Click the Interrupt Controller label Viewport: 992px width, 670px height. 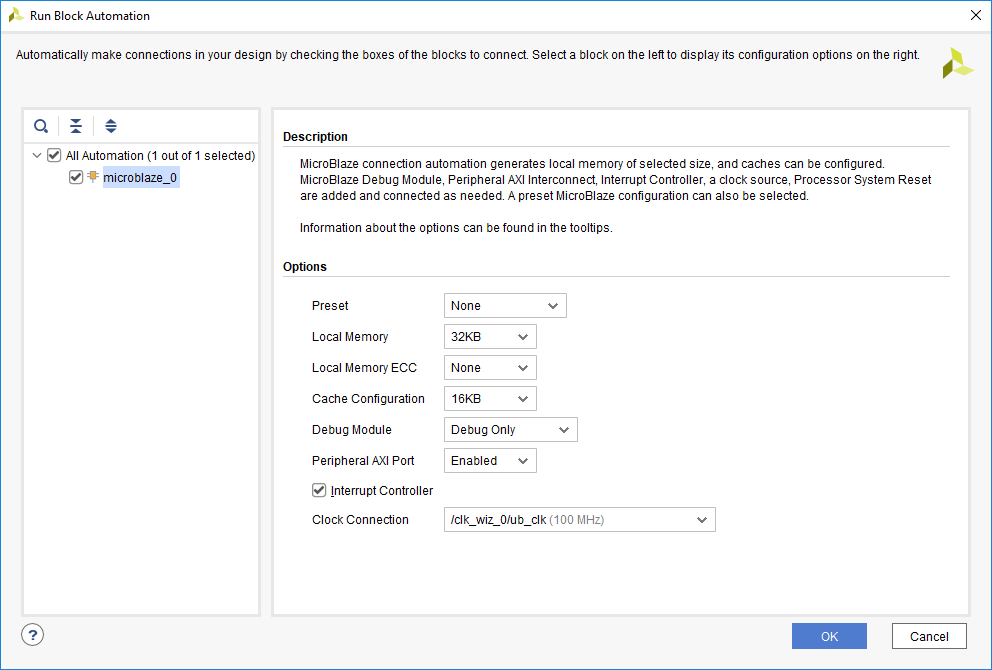click(381, 490)
